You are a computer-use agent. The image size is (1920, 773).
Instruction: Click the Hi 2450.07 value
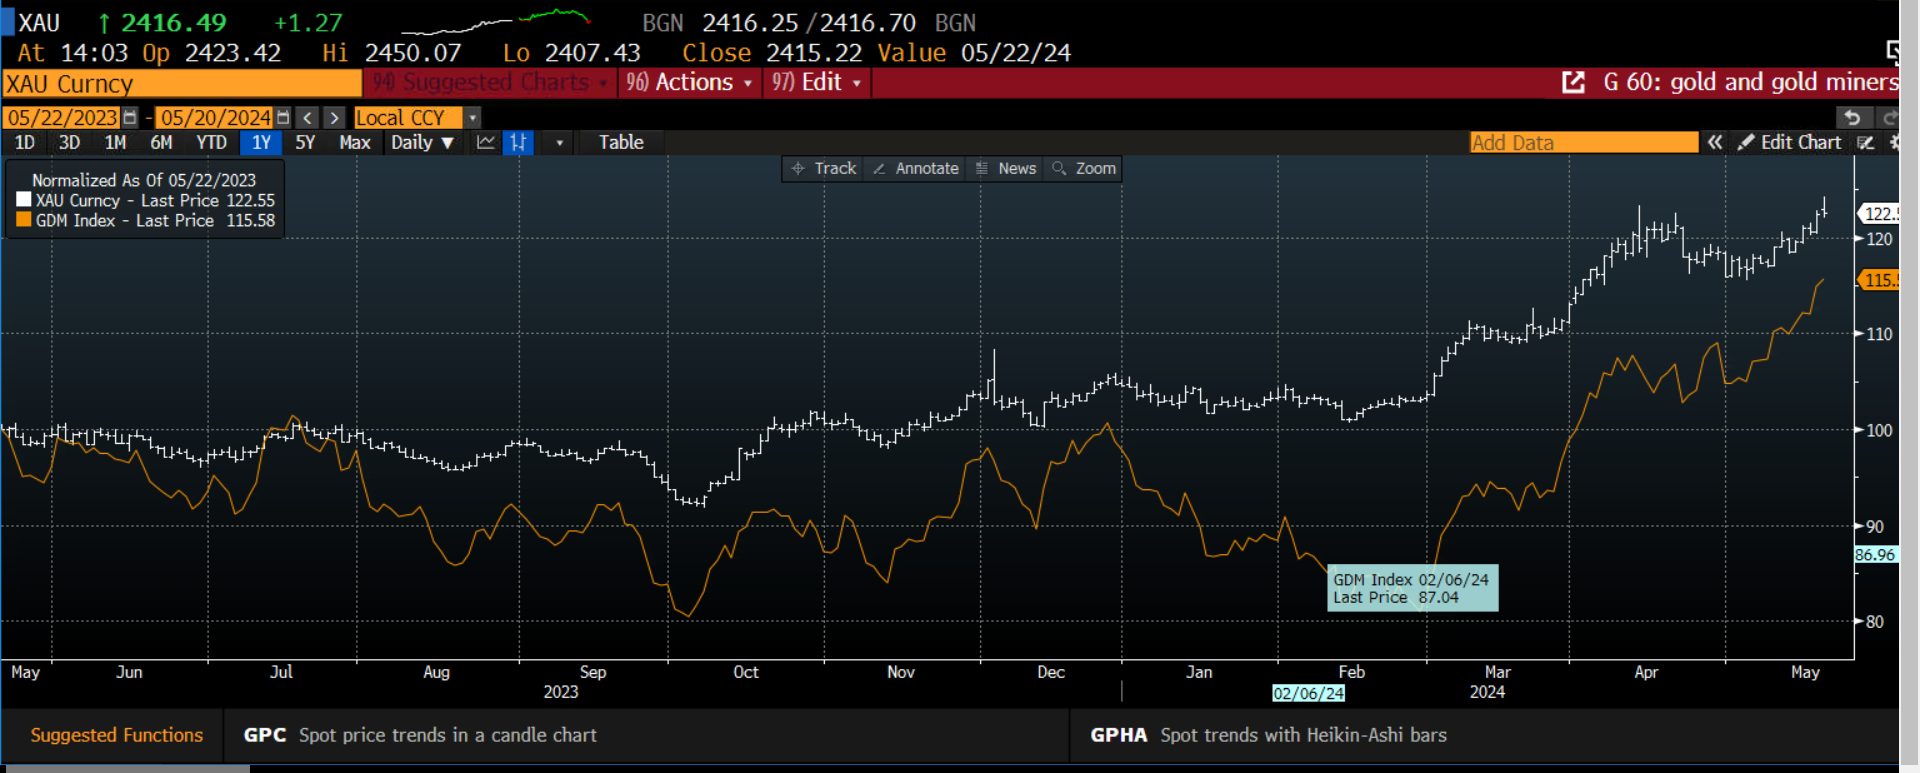tap(392, 53)
